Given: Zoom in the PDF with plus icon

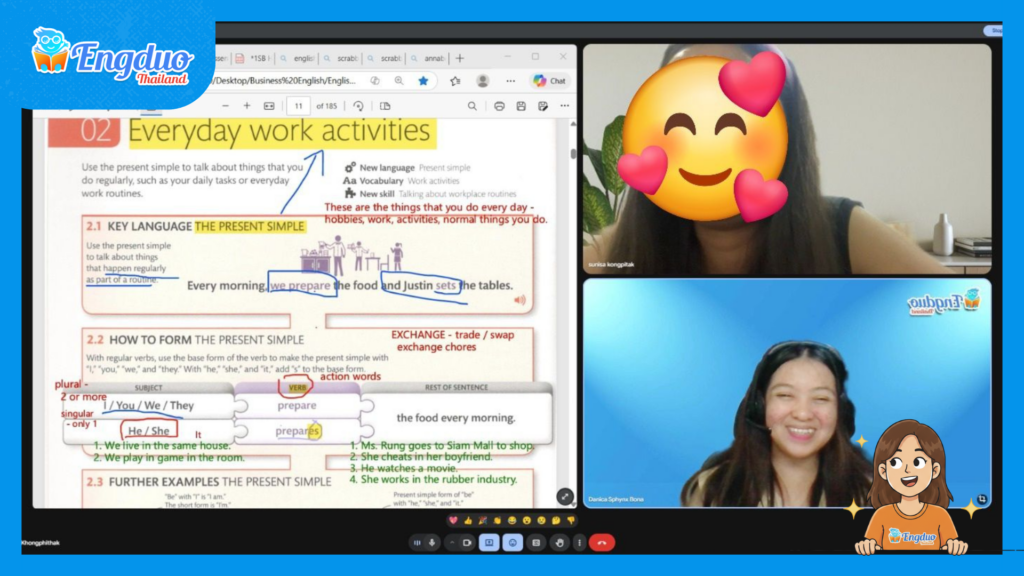Looking at the screenshot, I should coord(247,106).
